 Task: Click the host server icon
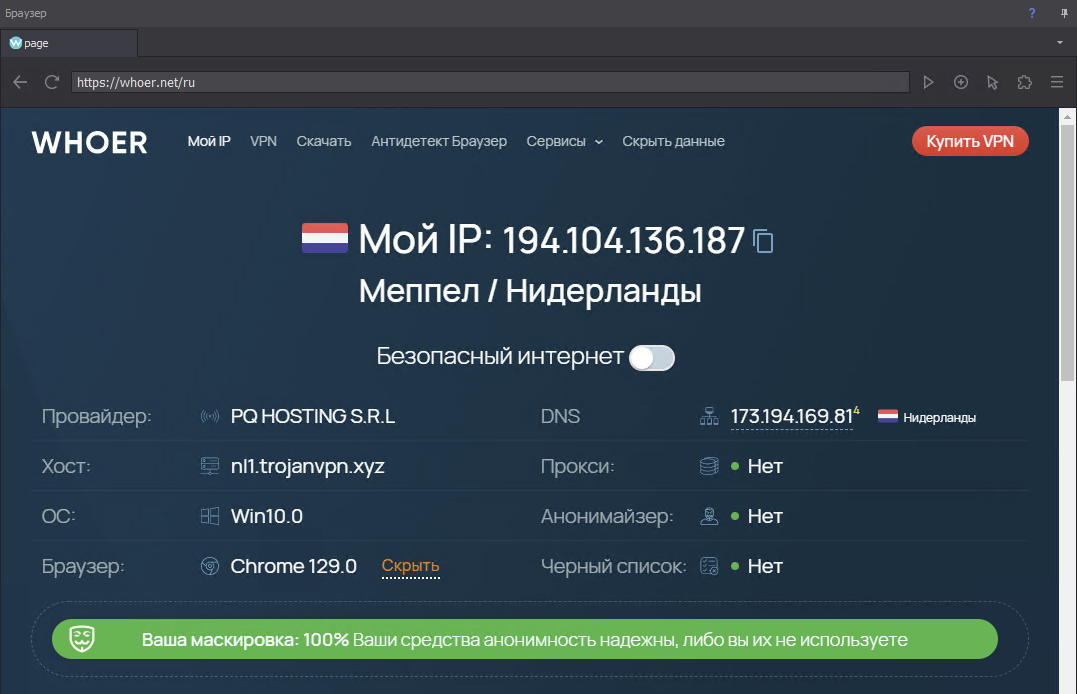pyautogui.click(x=209, y=466)
